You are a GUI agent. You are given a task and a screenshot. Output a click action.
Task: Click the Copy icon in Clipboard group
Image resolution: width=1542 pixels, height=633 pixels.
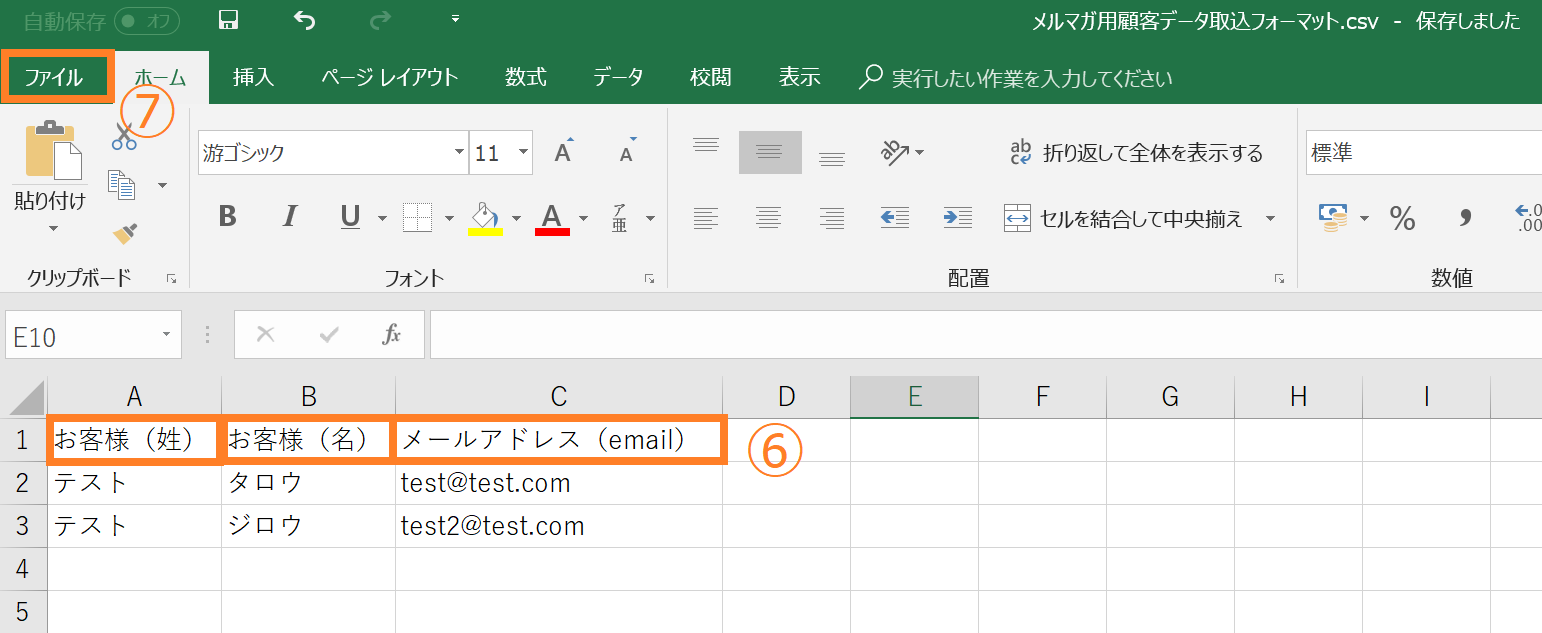[122, 185]
